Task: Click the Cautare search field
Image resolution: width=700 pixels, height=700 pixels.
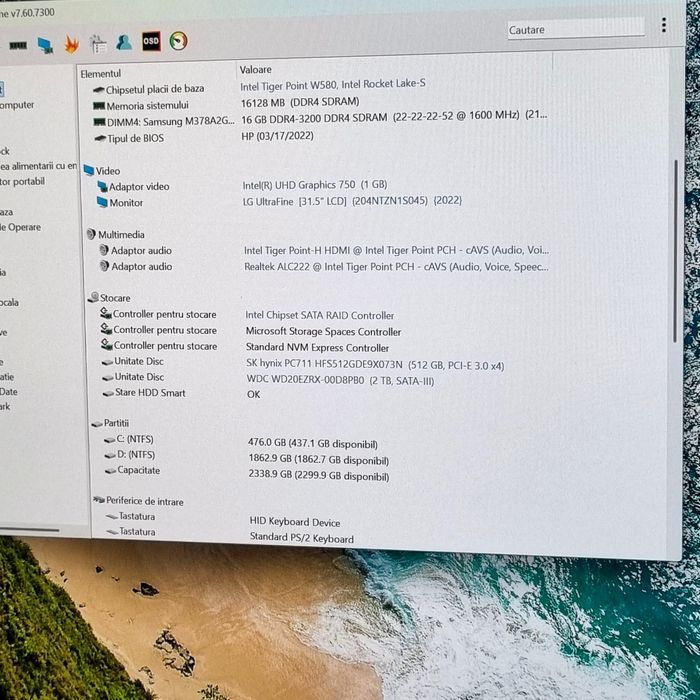Action: coord(575,29)
